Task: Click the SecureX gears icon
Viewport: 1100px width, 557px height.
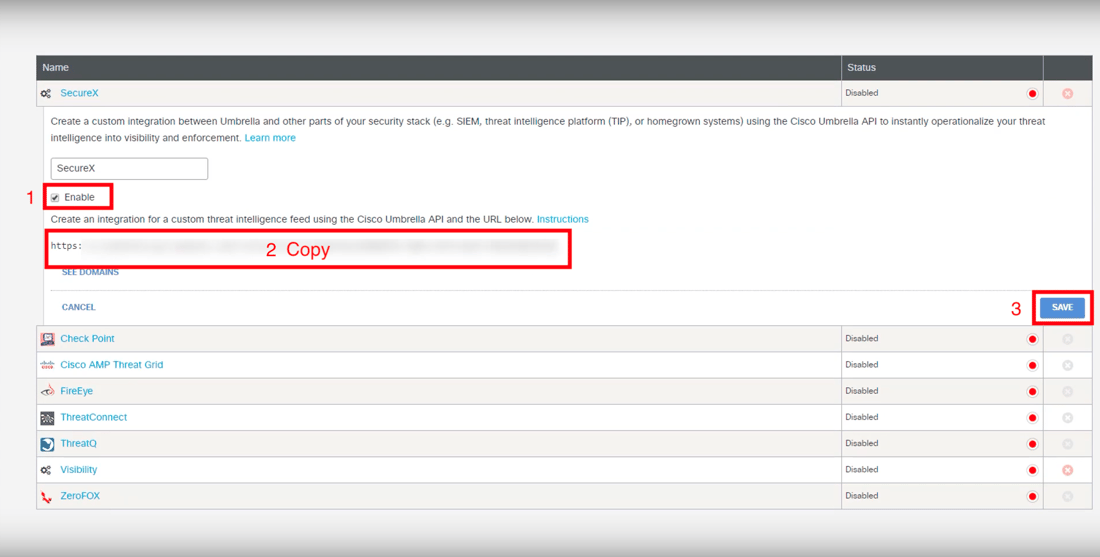Action: 46,93
